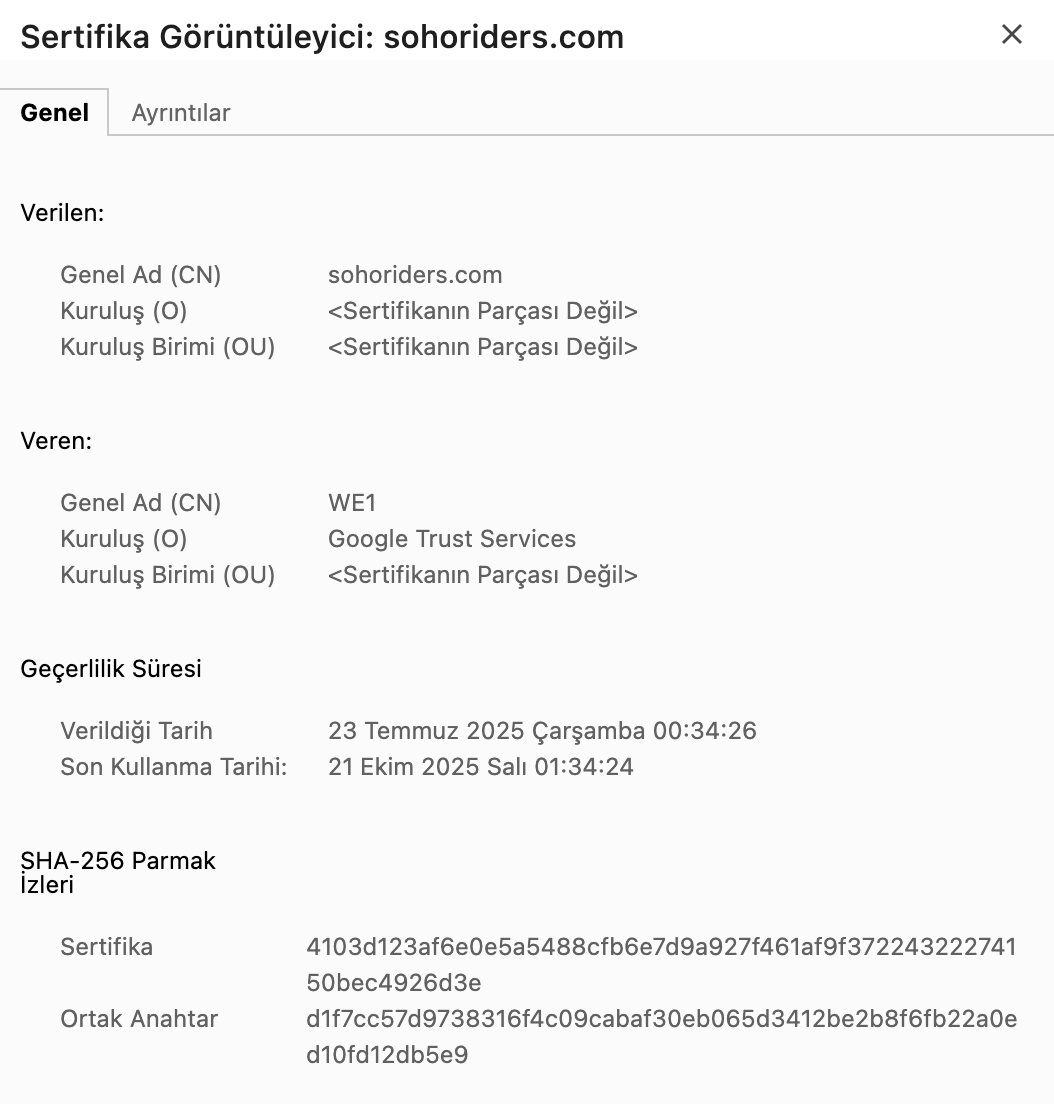
Task: Click the Veren section heading
Action: [56, 441]
